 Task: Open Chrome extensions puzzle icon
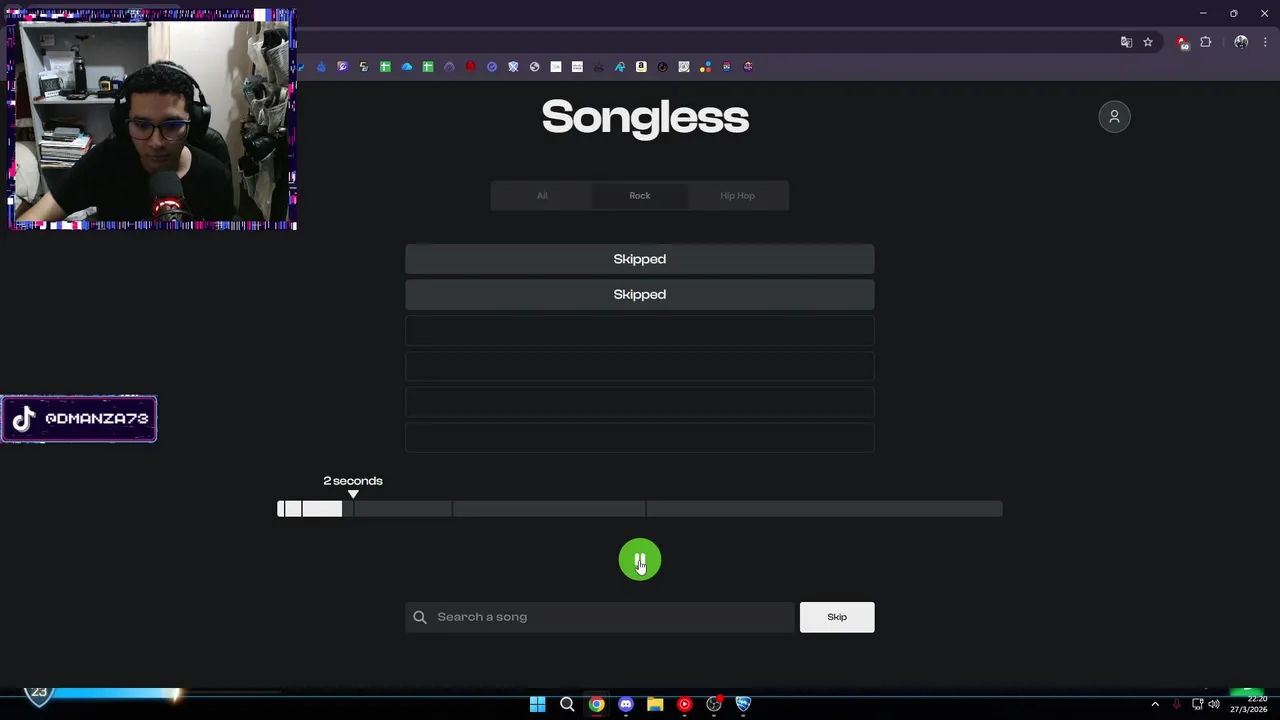(x=1205, y=42)
